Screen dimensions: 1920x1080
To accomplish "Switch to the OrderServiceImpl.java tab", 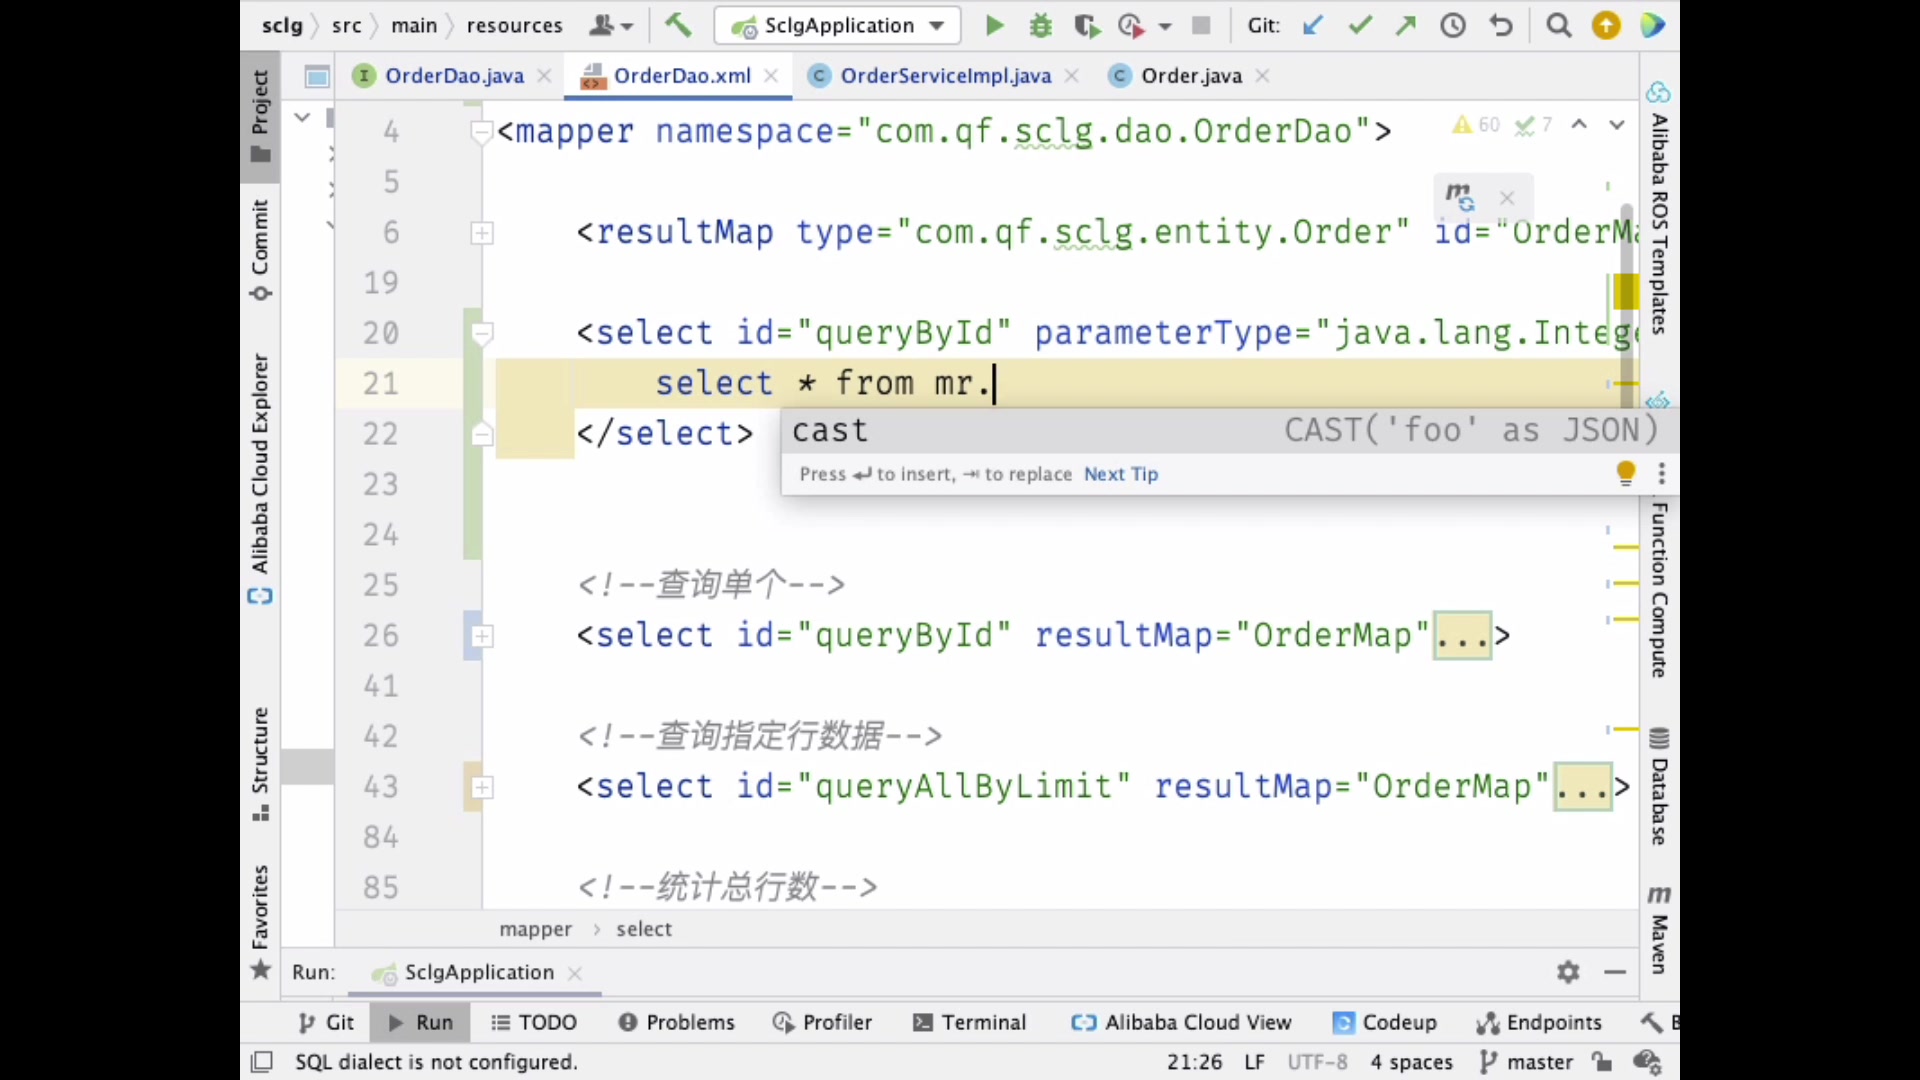I will click(x=945, y=75).
